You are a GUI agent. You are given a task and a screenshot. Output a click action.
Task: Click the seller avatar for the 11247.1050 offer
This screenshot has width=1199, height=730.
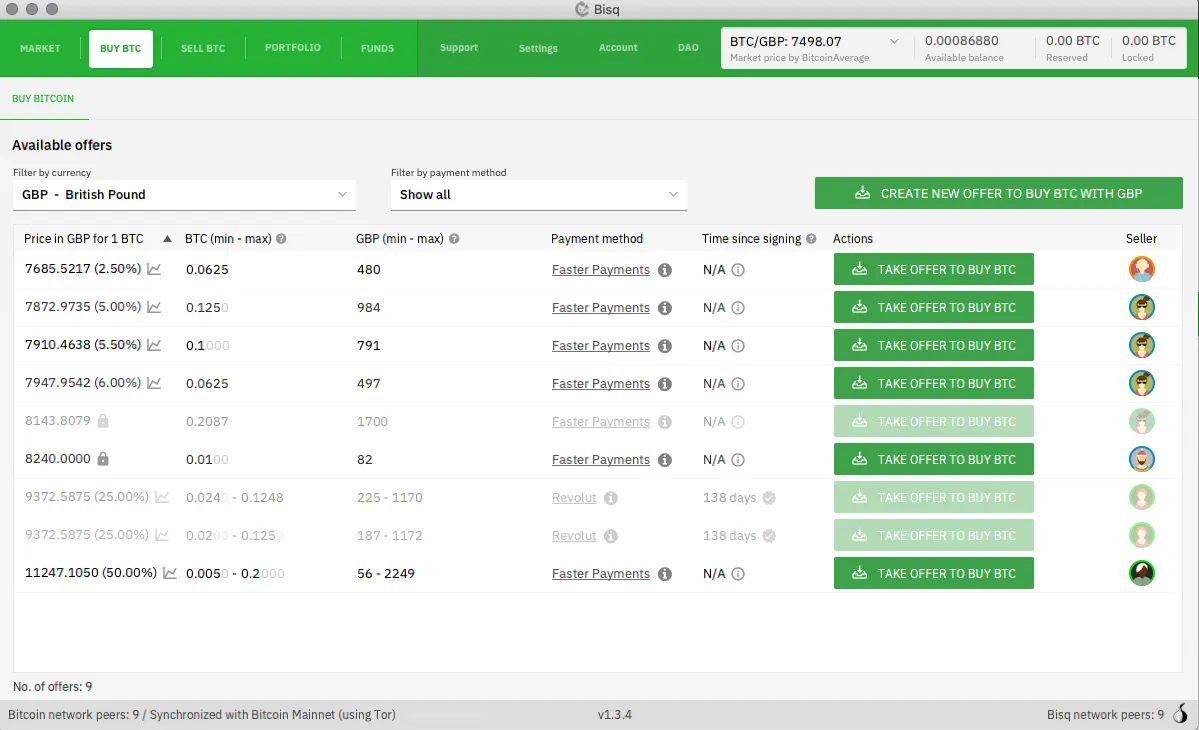coord(1141,573)
